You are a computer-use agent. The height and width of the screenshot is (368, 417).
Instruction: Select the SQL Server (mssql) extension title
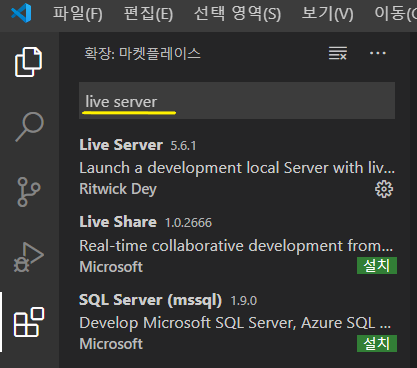point(150,300)
